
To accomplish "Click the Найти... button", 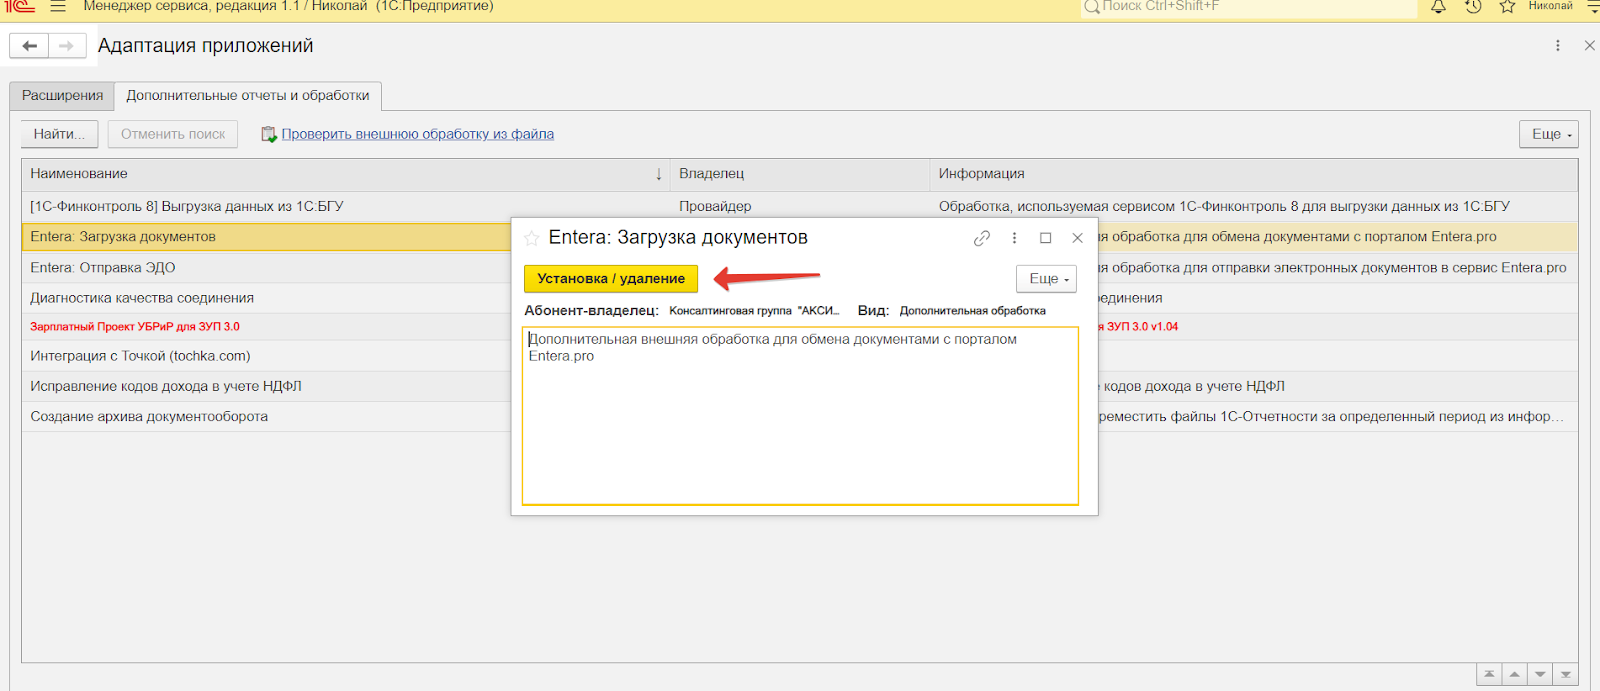I will [x=60, y=134].
